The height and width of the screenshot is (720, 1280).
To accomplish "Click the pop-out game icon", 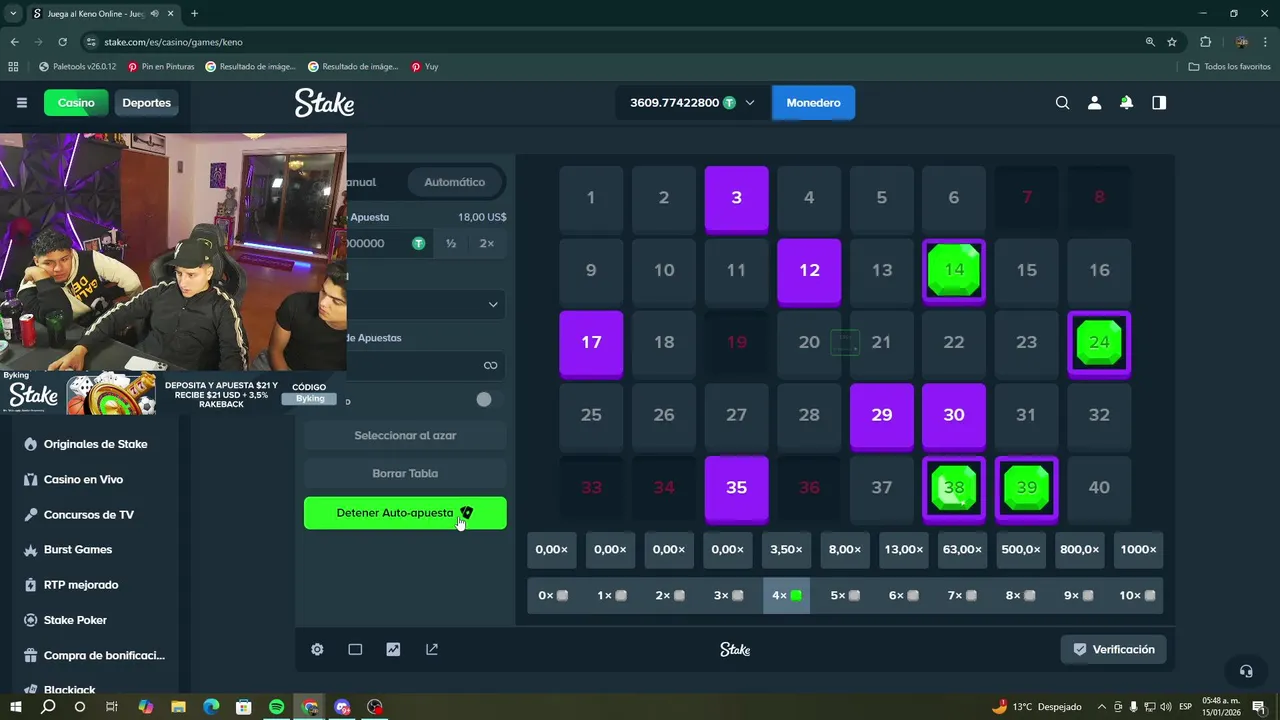I will (x=432, y=649).
